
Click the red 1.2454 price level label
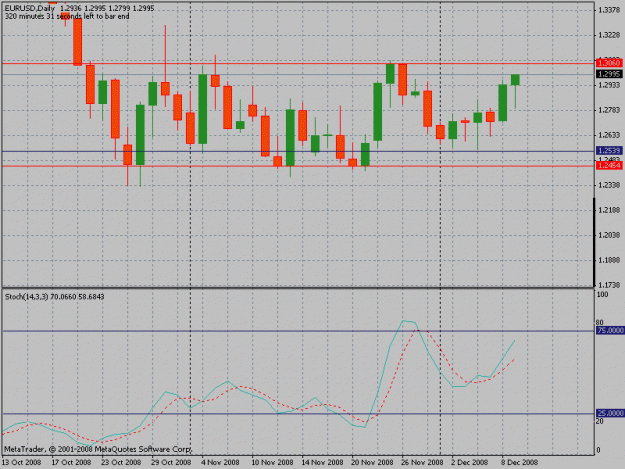tap(609, 165)
